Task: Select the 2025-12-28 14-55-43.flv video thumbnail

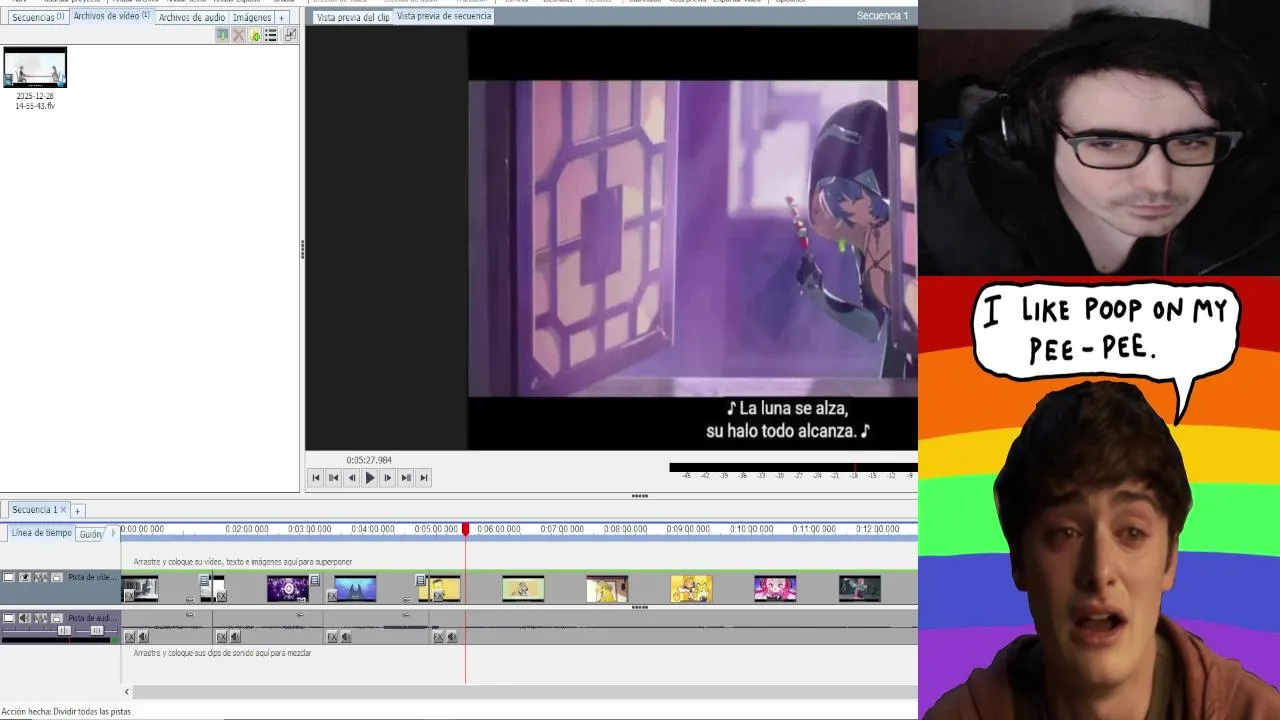Action: (35, 68)
